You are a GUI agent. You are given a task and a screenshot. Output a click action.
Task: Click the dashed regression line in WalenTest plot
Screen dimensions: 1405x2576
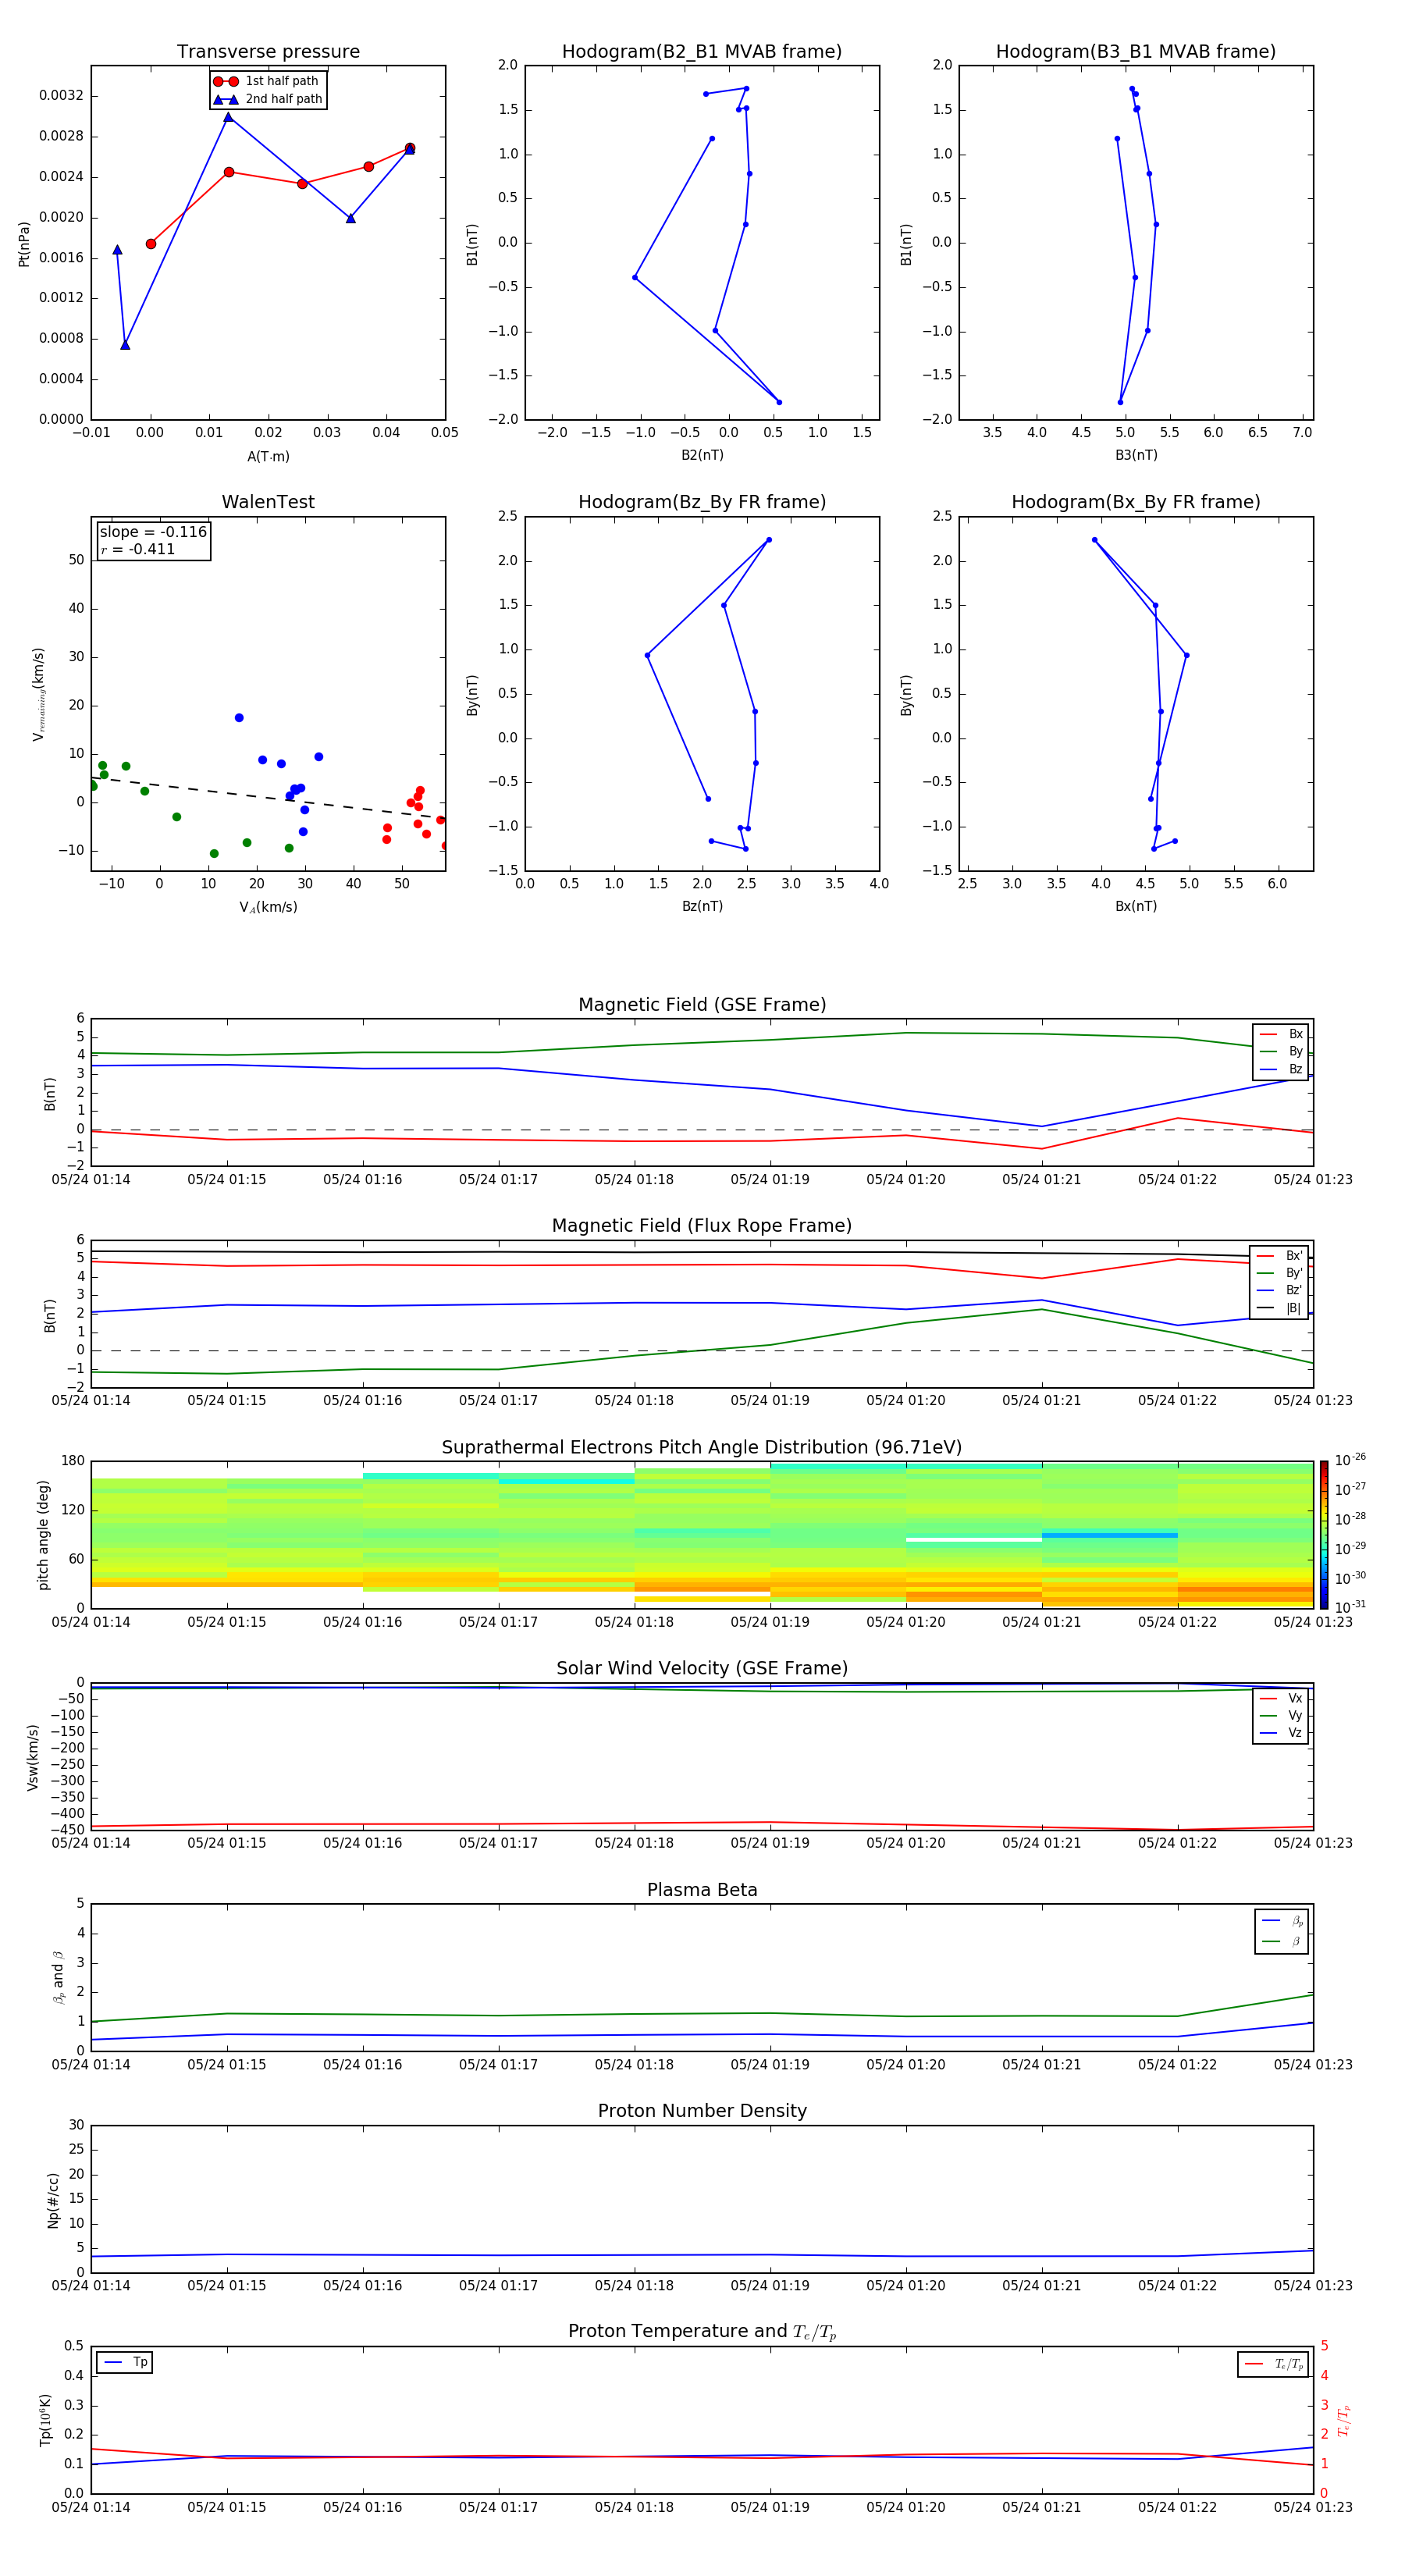(268, 798)
